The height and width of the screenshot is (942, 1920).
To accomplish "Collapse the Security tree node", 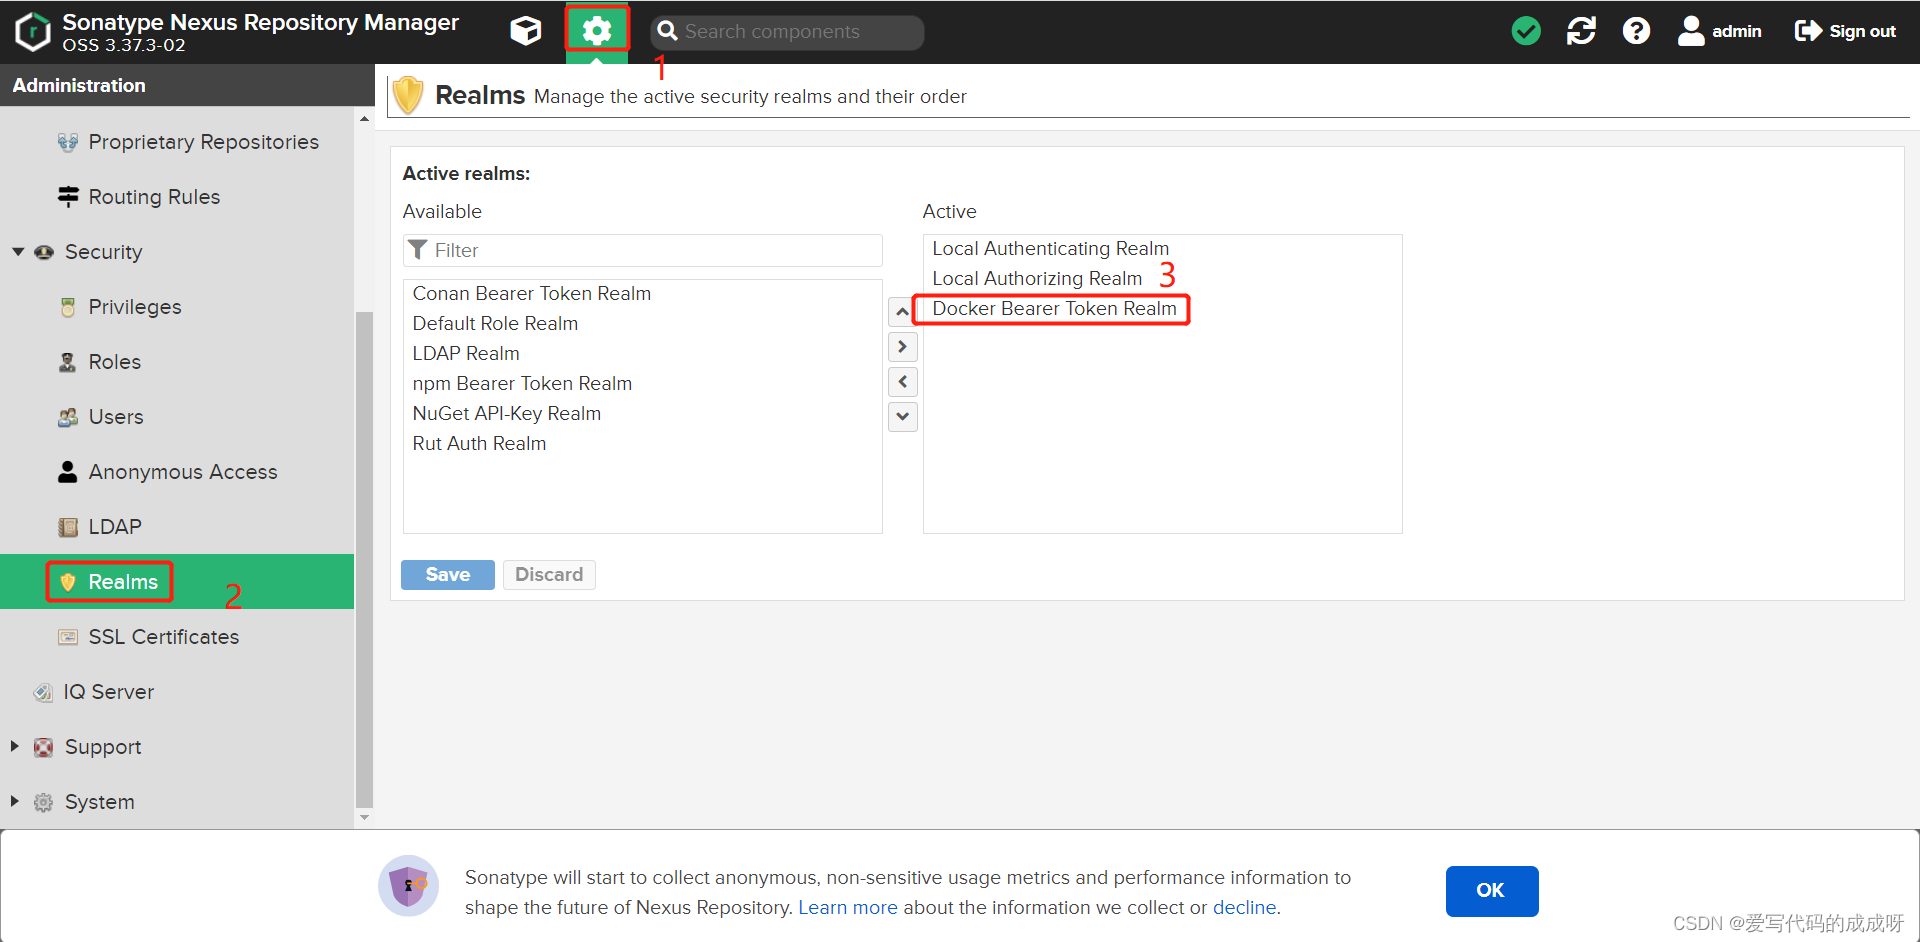I will pos(18,252).
